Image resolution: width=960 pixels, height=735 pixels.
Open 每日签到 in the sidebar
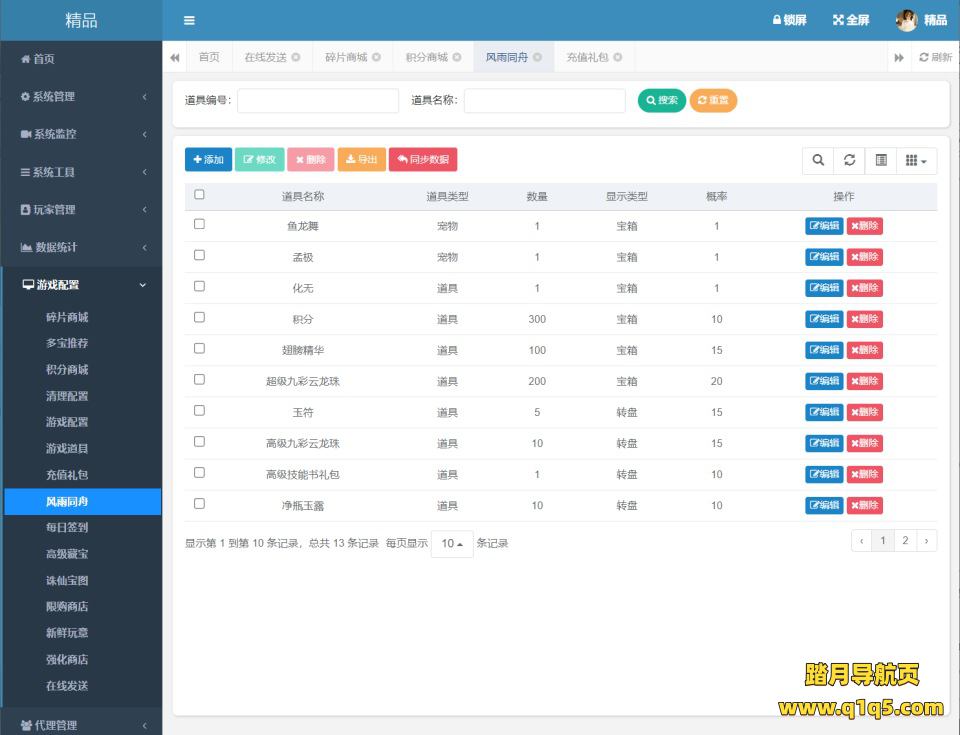67,527
